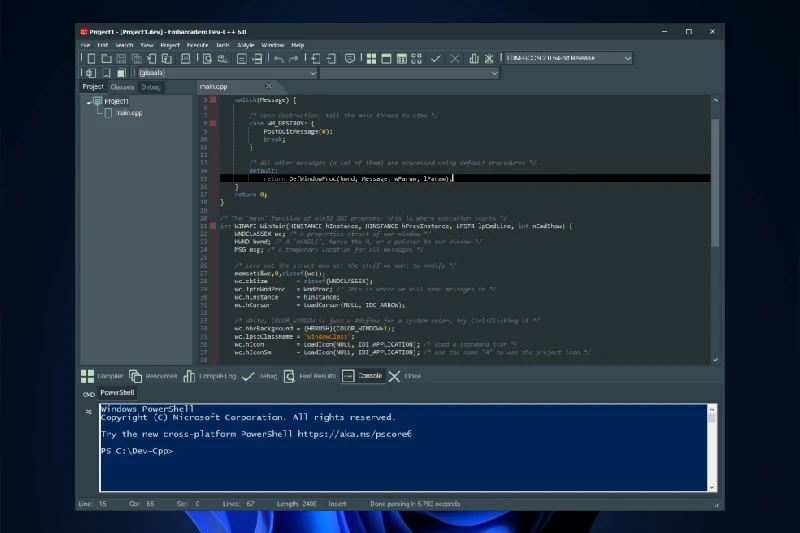Open the (globals) scope dropdown

(312, 73)
